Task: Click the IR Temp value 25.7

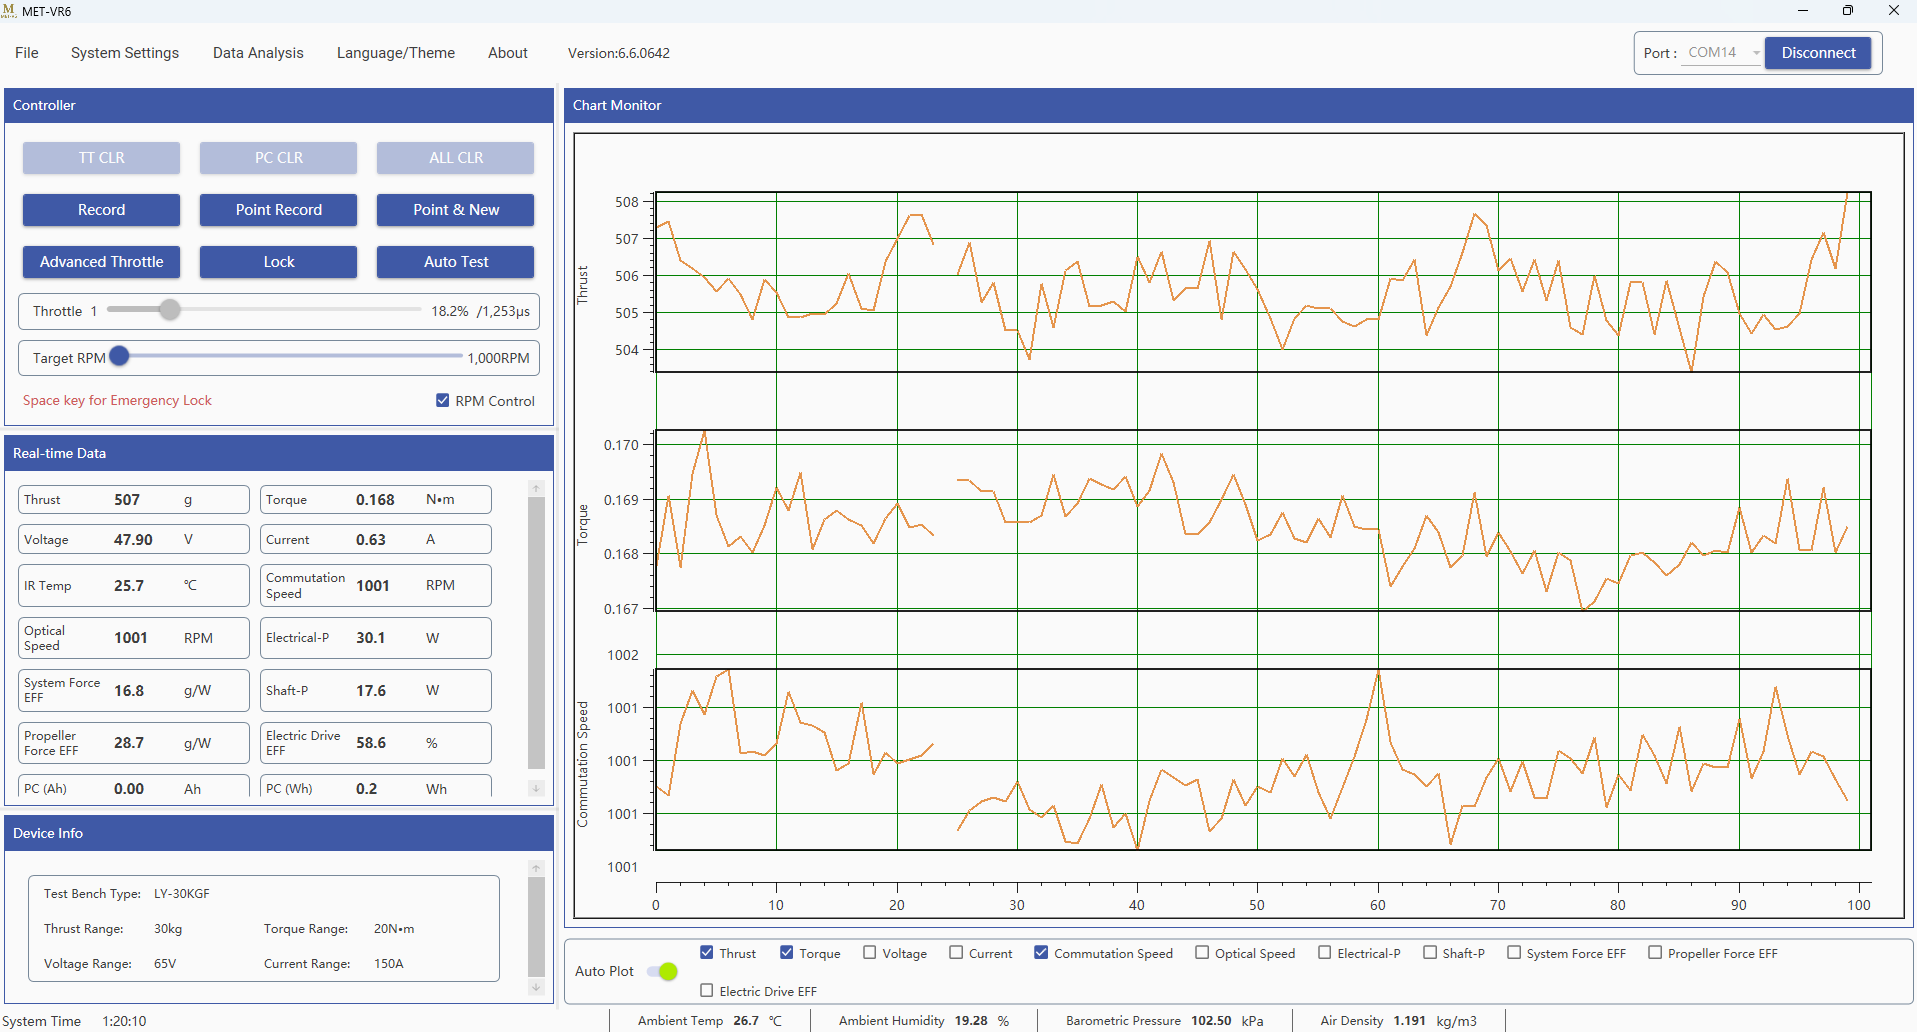Action: [129, 586]
